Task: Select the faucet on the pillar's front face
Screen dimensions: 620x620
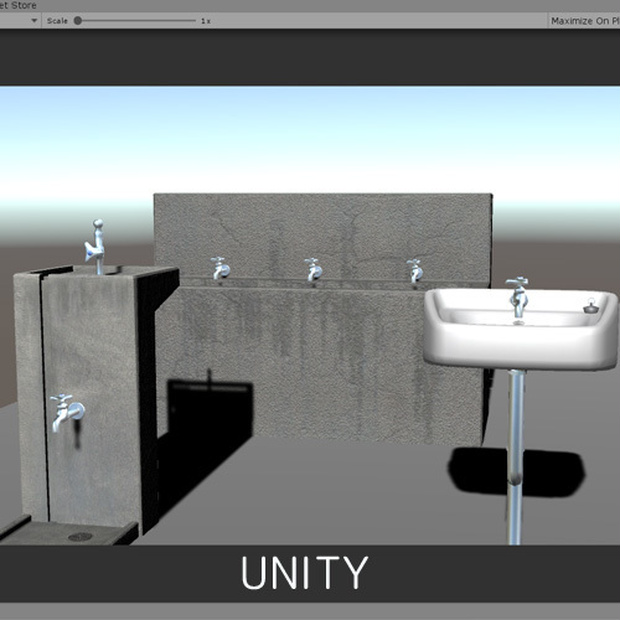Action: pos(67,412)
